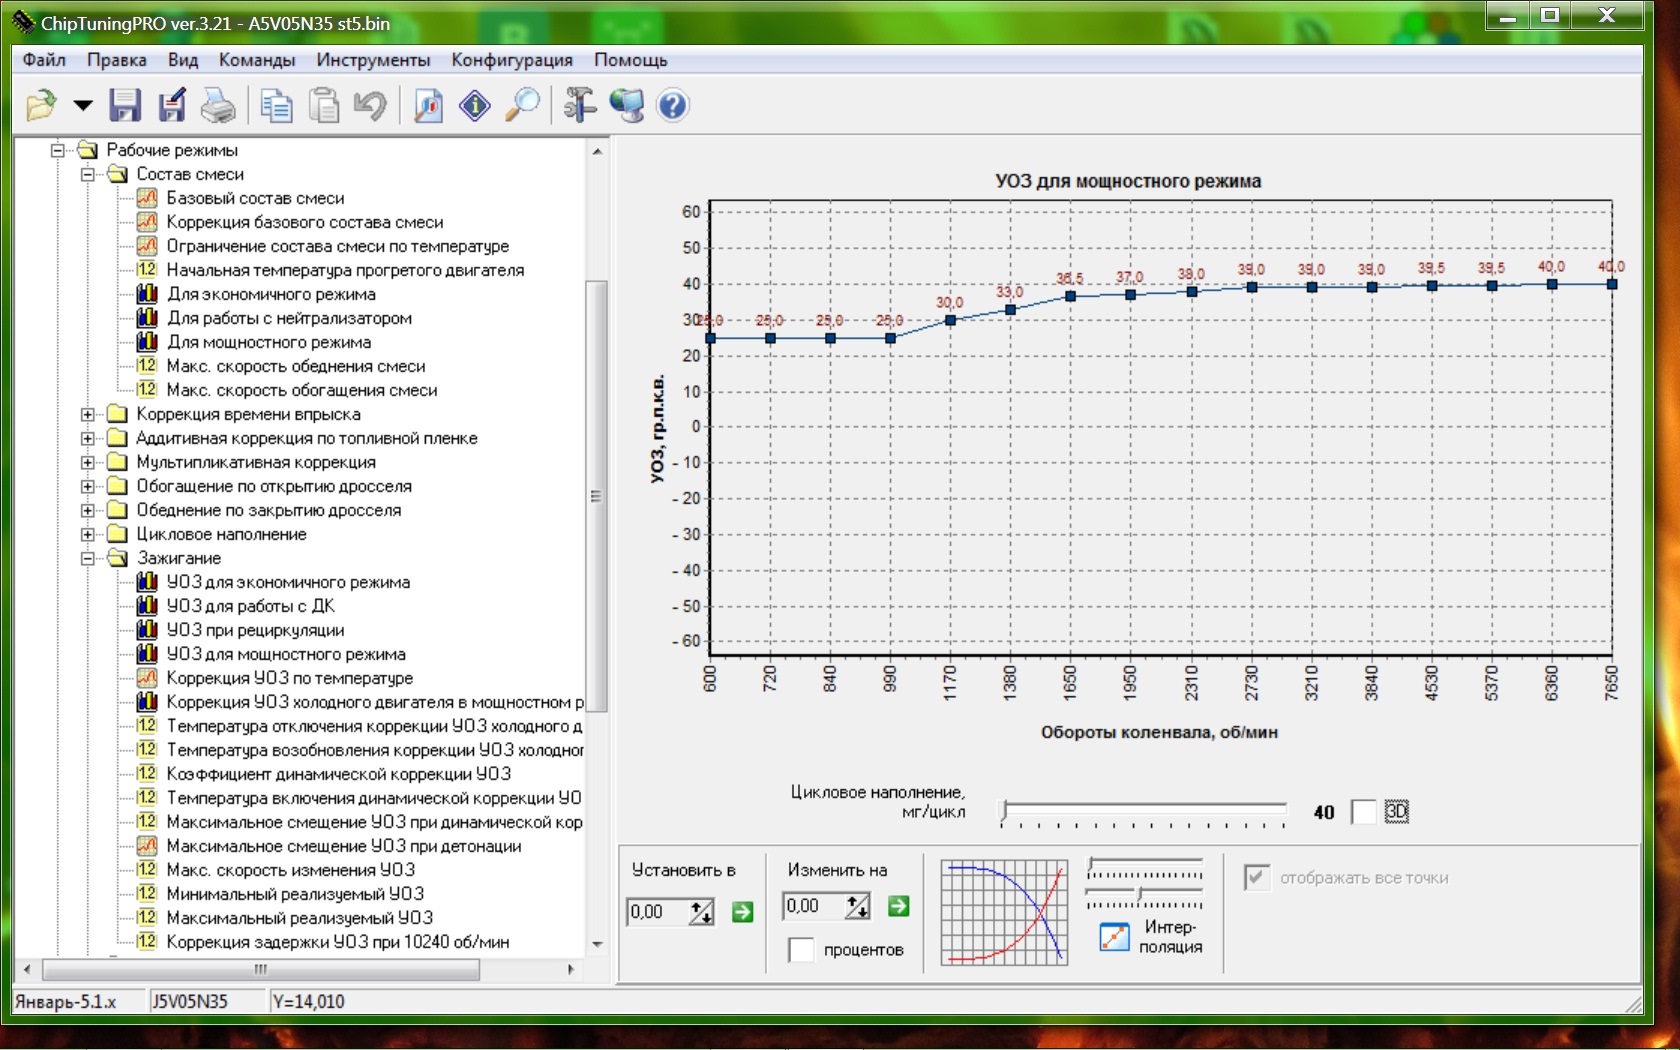The image size is (1680, 1050).
Task: Click 'Установить в' spinner arrows
Action: tap(702, 912)
